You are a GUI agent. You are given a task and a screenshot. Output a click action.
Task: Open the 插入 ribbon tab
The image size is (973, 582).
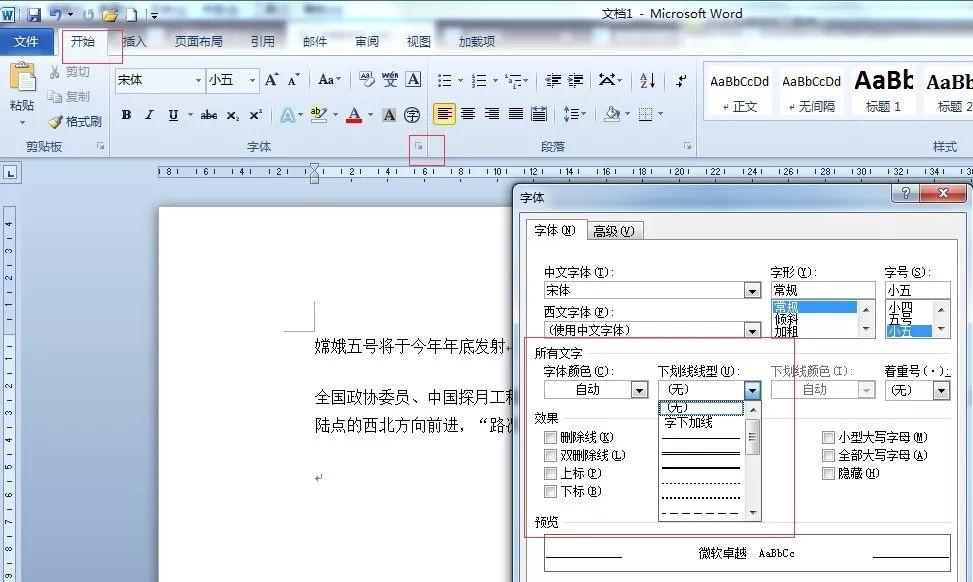[134, 42]
